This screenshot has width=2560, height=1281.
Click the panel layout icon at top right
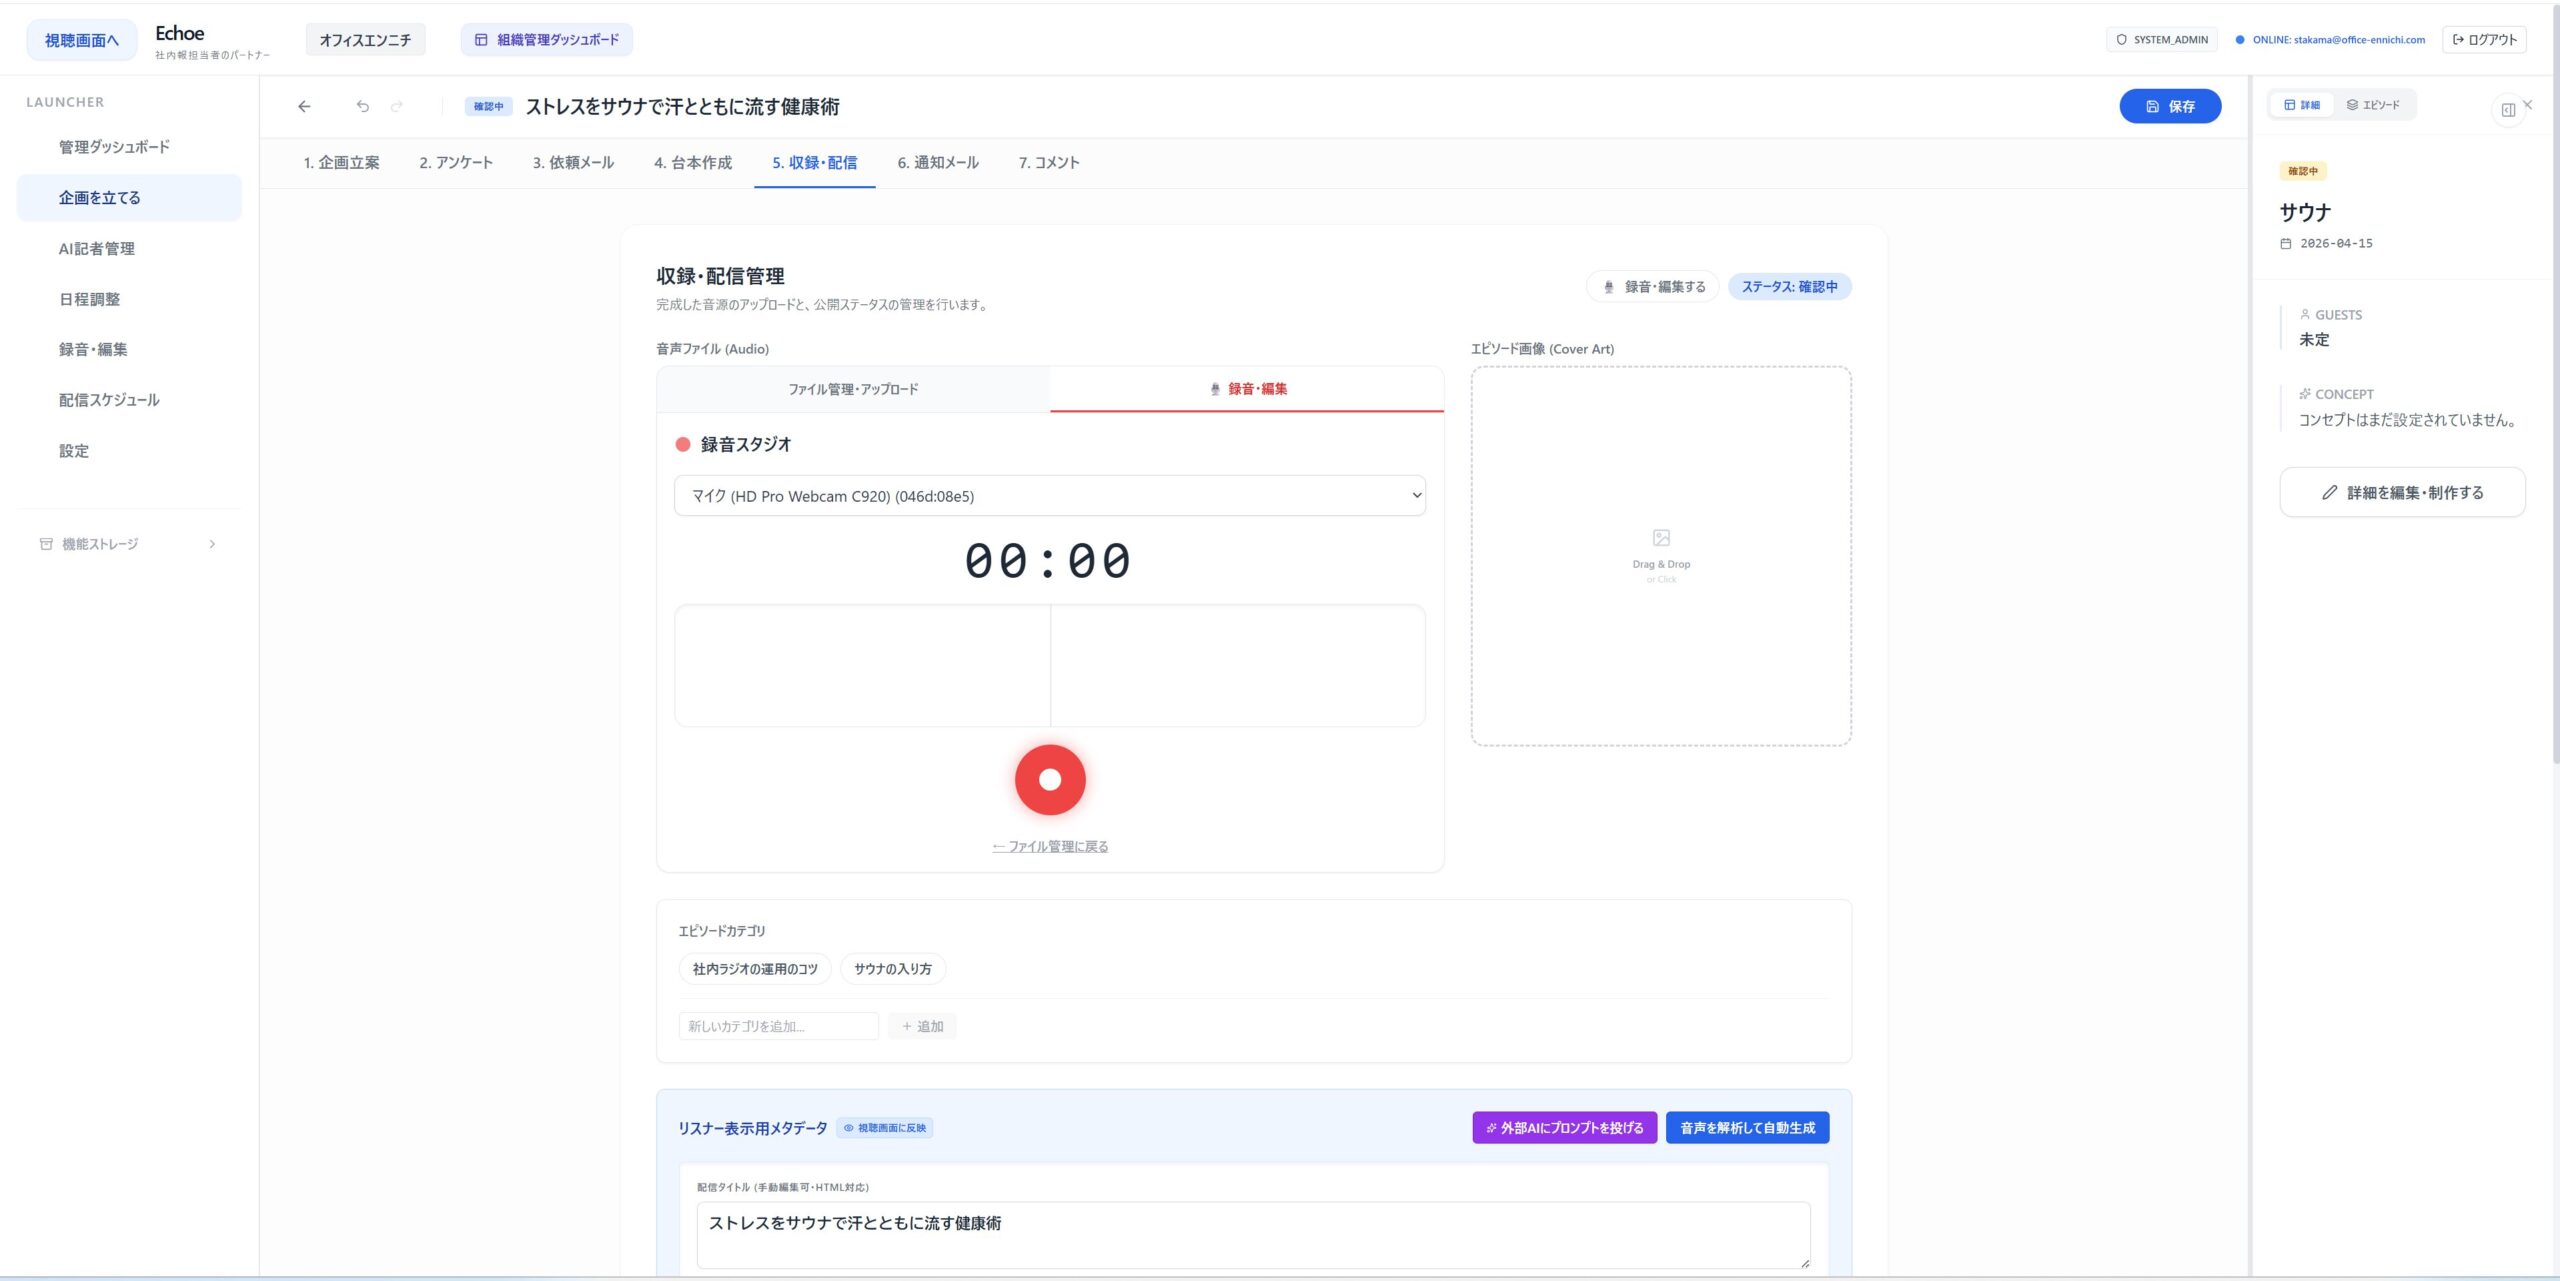tap(2508, 110)
